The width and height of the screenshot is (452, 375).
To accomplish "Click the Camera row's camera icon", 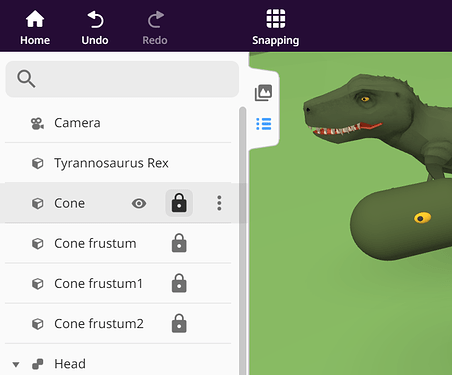I will 37,123.
